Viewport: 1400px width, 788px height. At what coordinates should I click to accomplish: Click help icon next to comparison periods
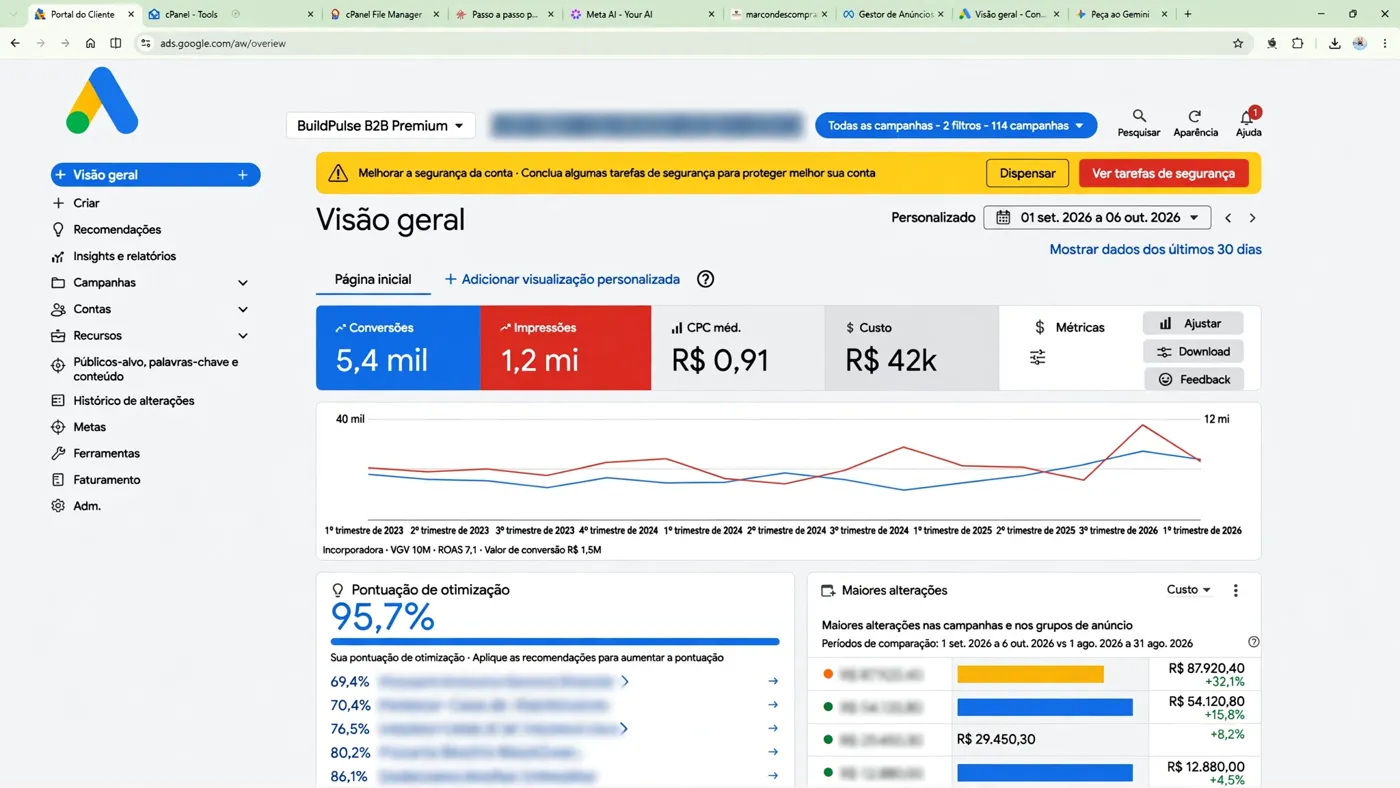(1253, 642)
